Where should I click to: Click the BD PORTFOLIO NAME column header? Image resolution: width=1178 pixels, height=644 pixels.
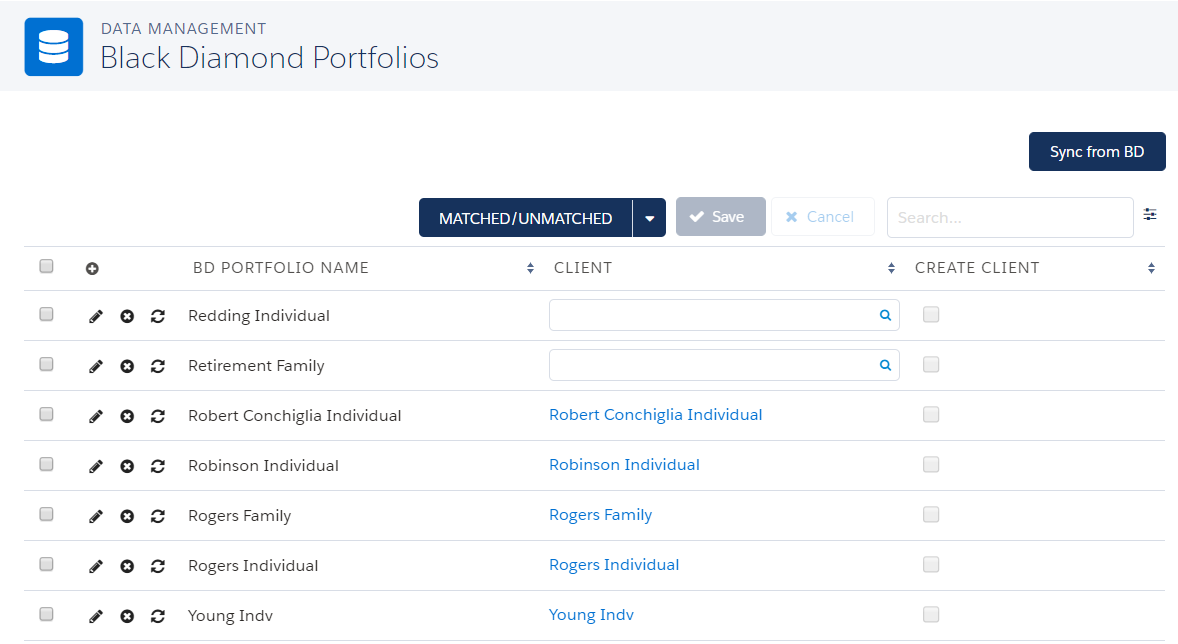[x=280, y=268]
